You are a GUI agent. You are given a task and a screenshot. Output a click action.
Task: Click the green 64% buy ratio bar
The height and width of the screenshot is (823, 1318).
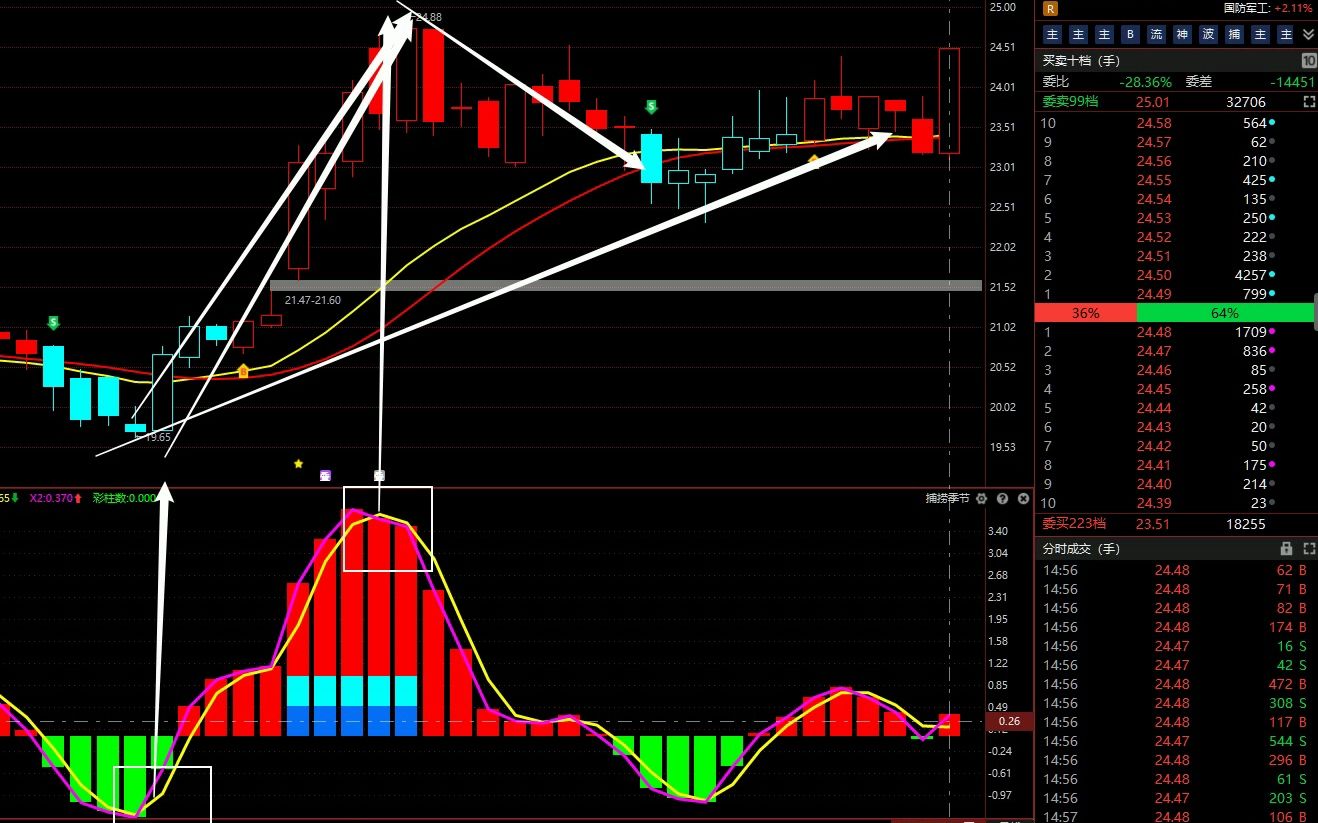[1227, 313]
